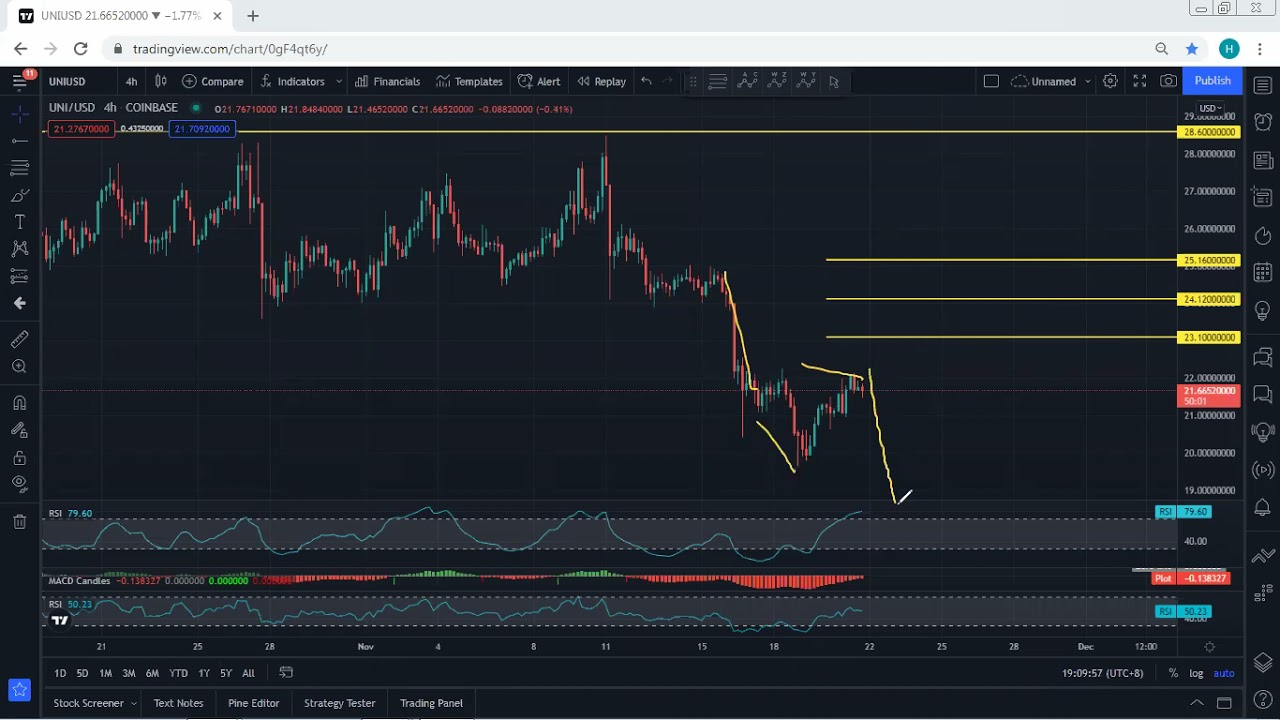This screenshot has height=720, width=1280.
Task: Open the alerts clock icon in right sidebar
Action: (1262, 122)
